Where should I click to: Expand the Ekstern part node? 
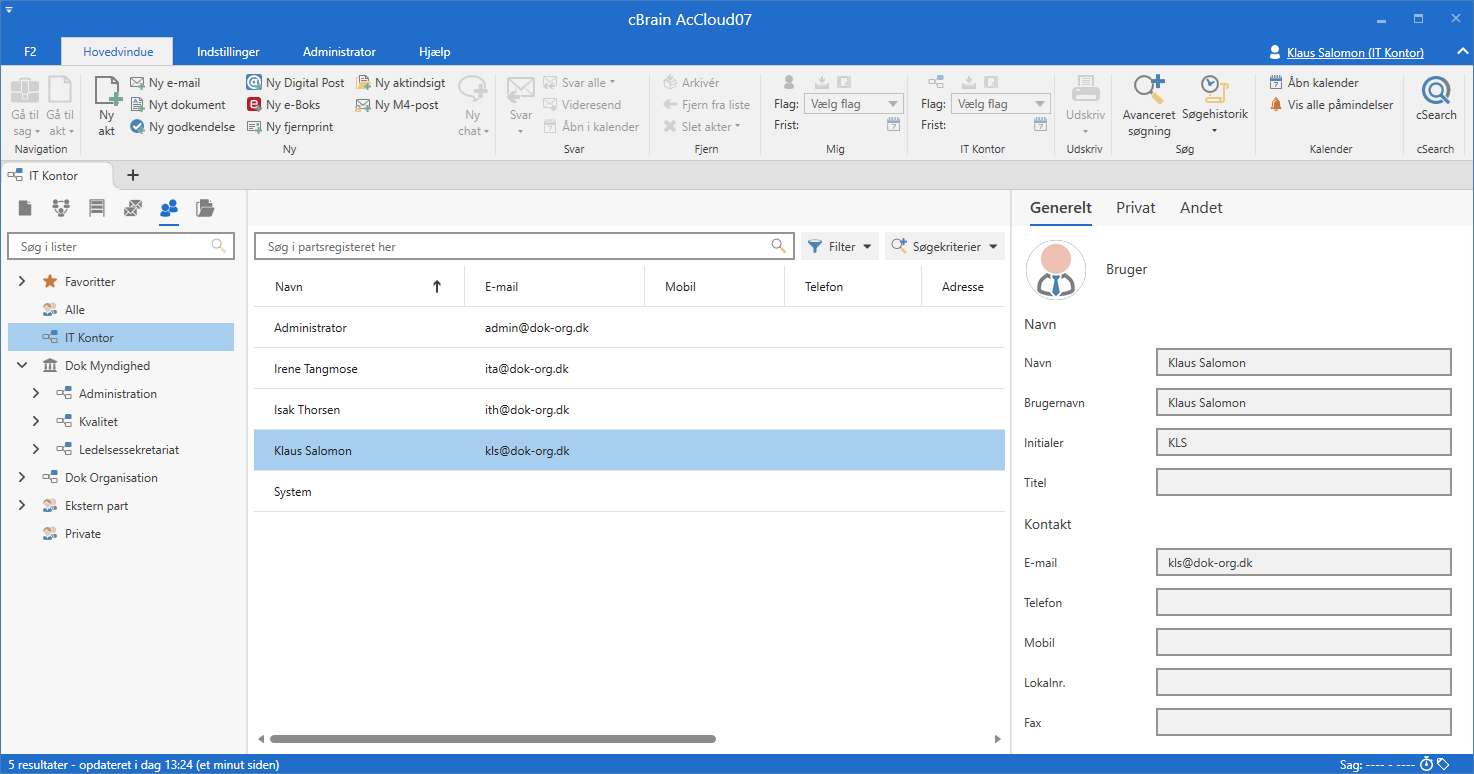(x=22, y=506)
